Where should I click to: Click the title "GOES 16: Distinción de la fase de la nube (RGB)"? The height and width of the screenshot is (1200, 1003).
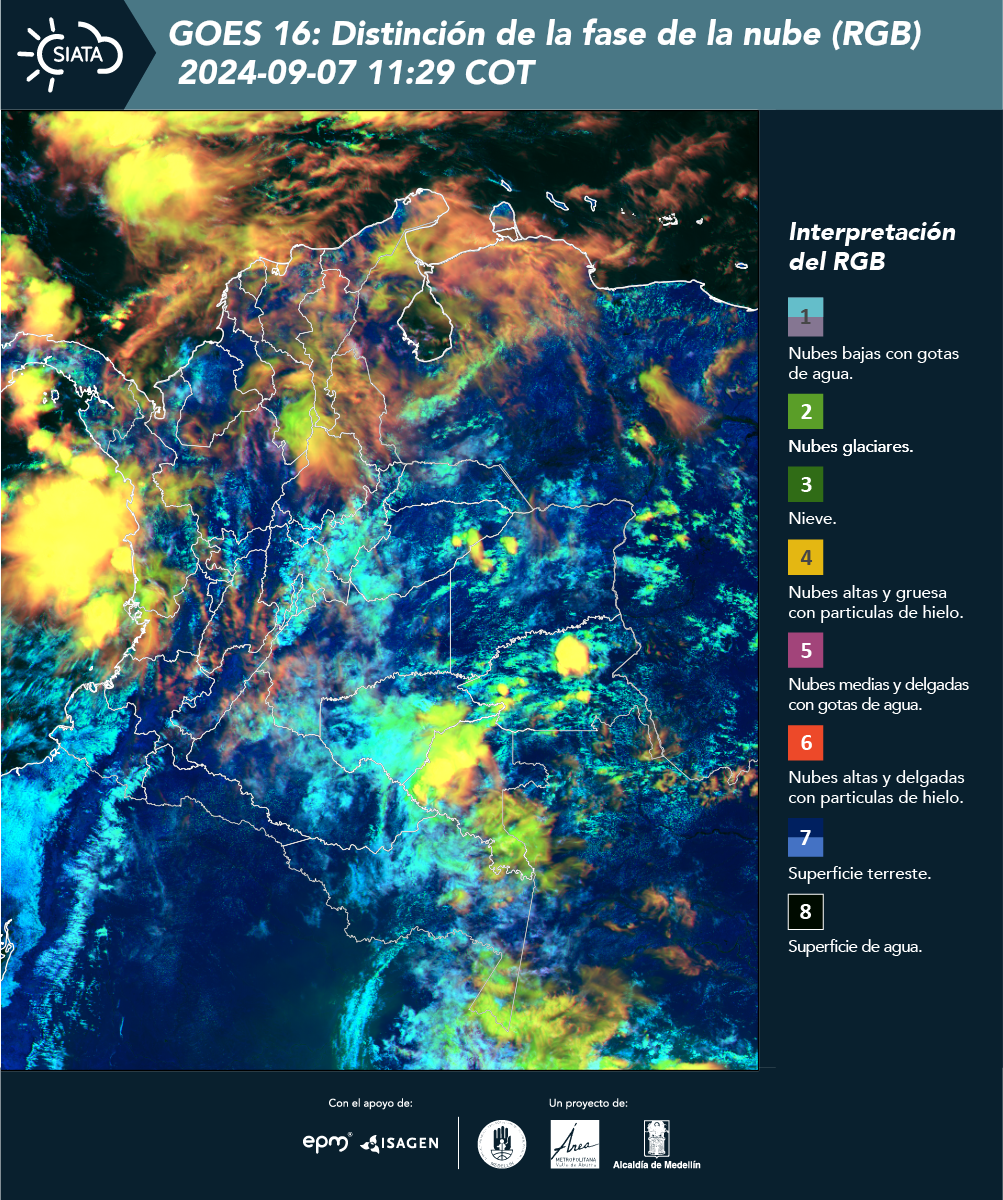(x=544, y=35)
